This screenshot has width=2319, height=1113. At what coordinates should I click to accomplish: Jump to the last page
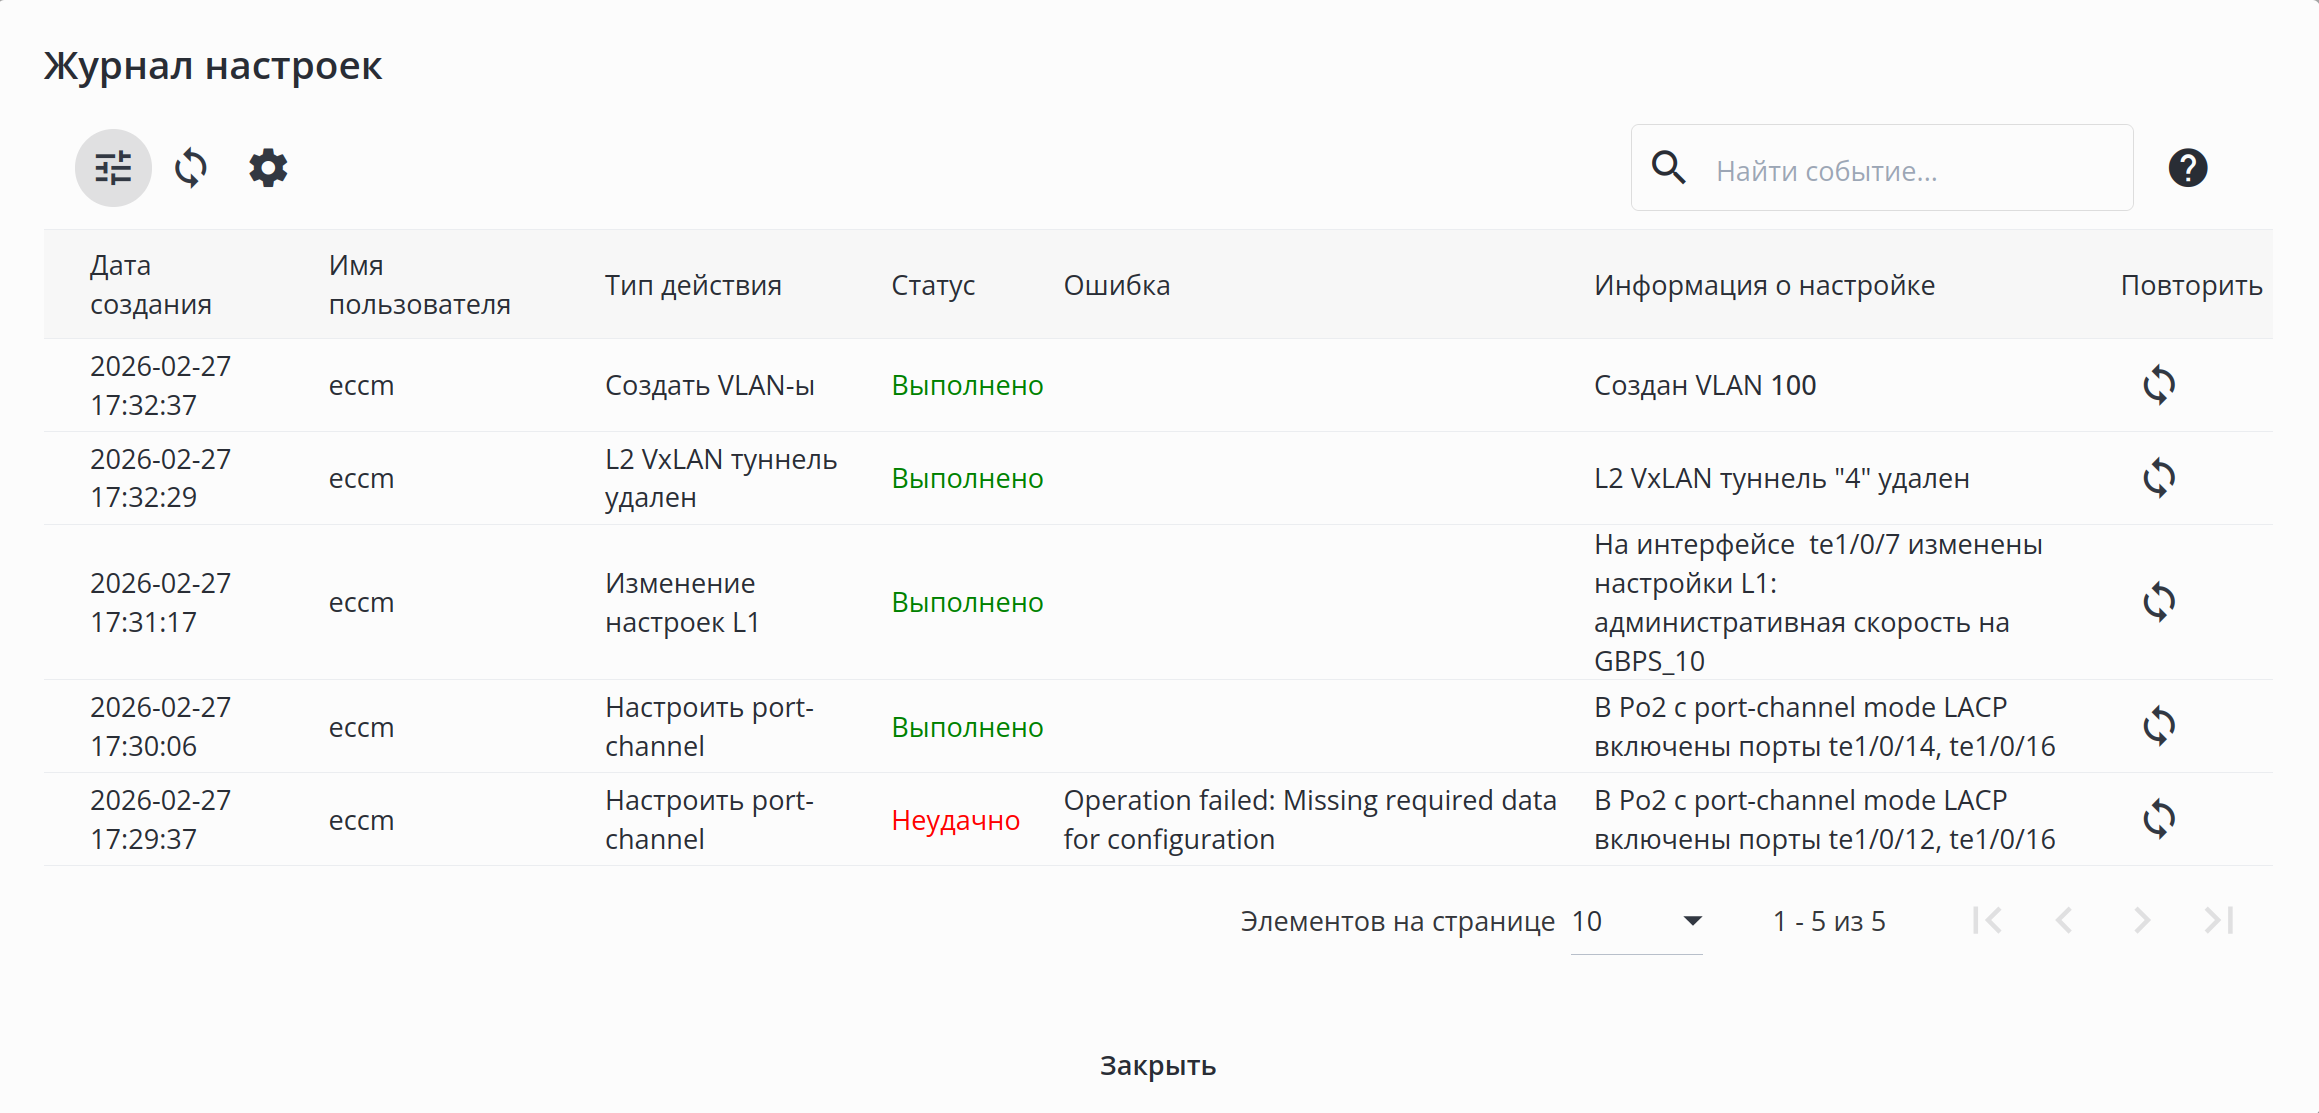pos(2218,921)
